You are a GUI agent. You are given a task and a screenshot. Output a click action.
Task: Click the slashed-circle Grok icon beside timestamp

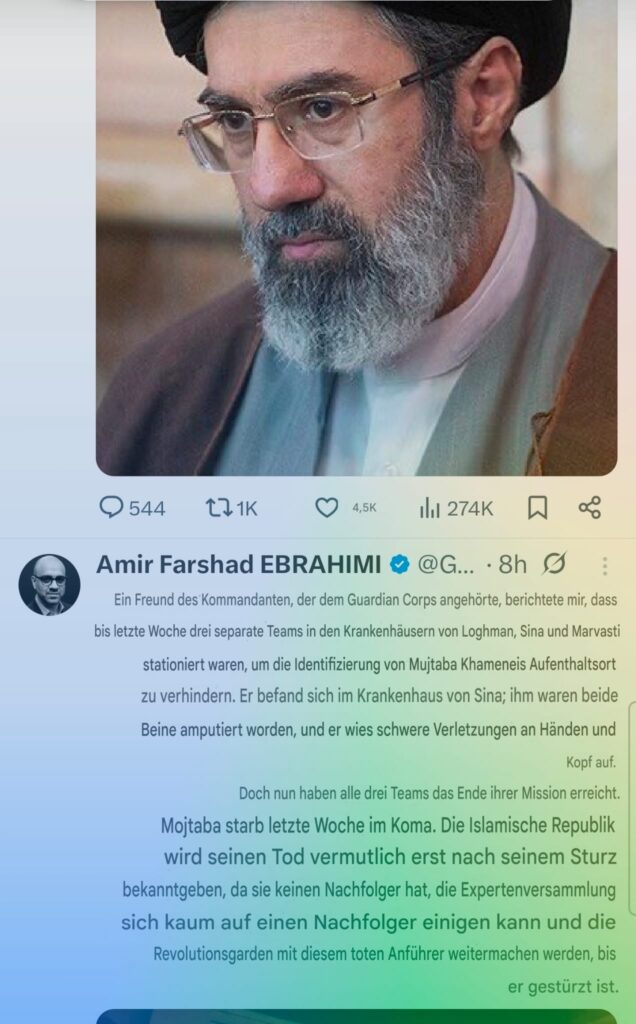pos(554,564)
